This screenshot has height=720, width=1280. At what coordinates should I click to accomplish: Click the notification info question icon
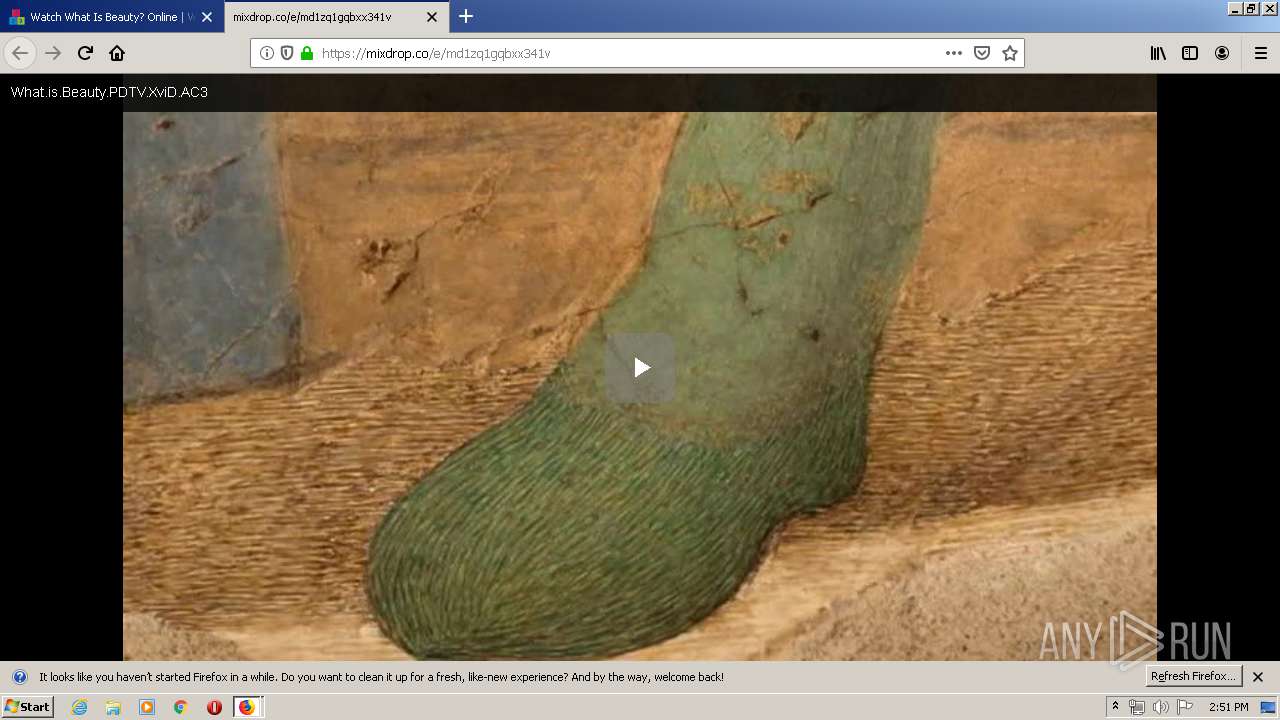tap(19, 677)
